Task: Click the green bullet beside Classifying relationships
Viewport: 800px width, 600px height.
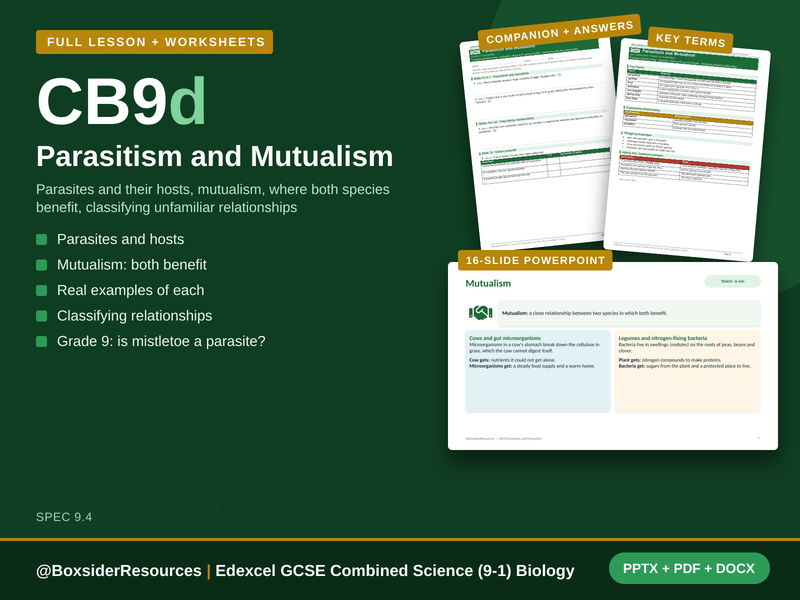Action: tap(42, 316)
